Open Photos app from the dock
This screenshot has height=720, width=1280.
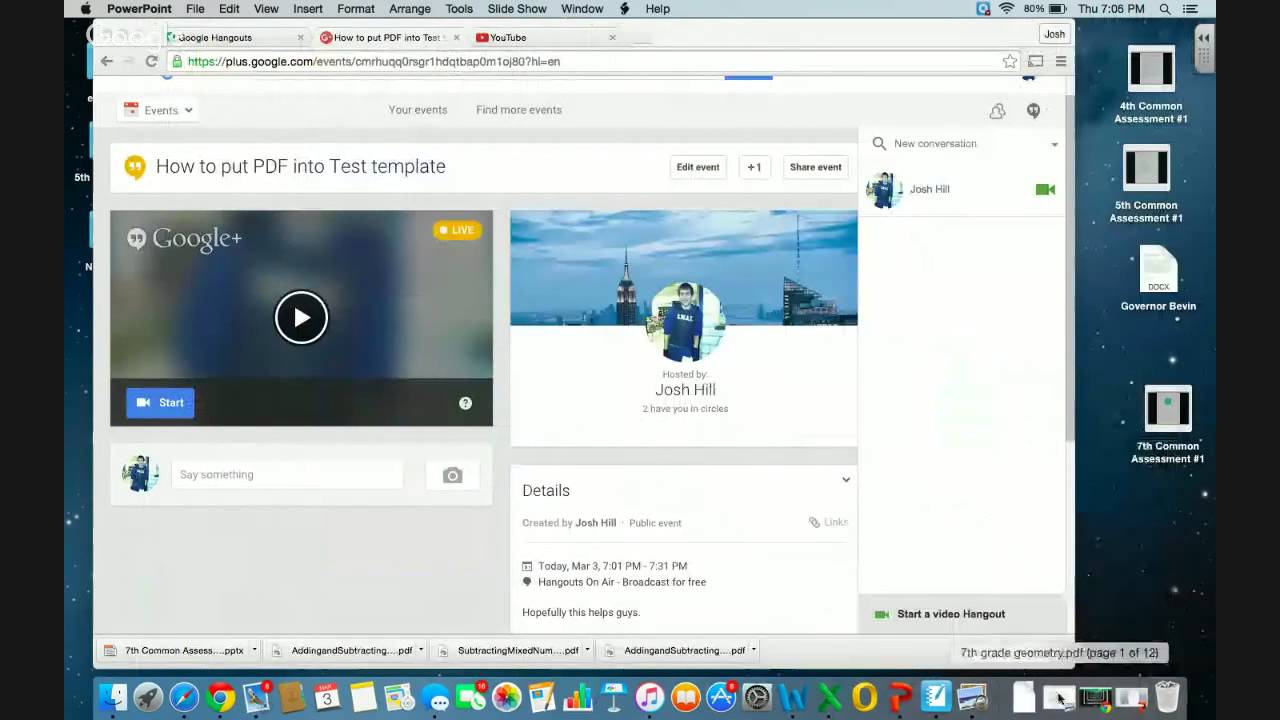(x=507, y=696)
